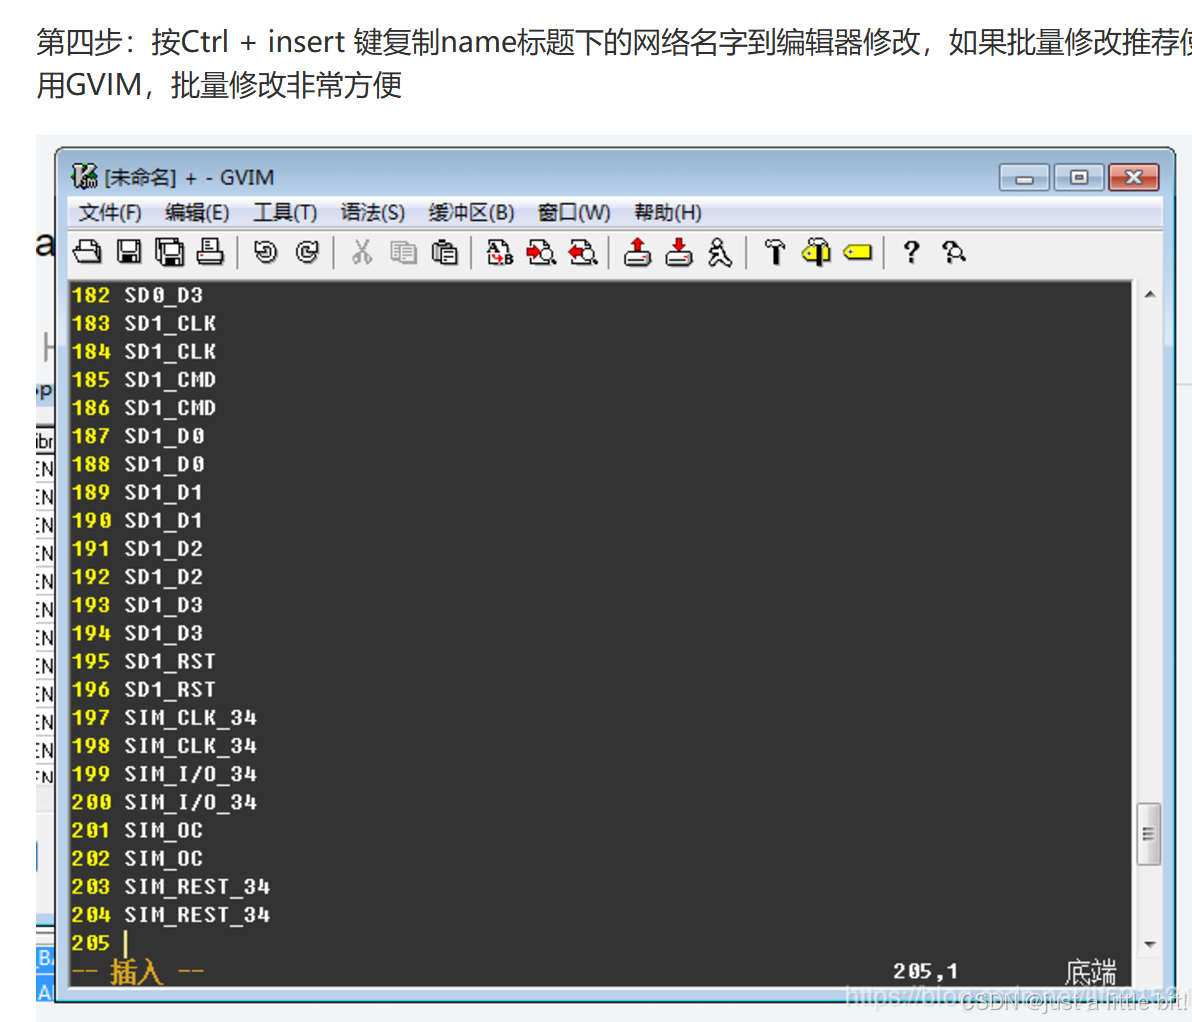Click the Help question mark icon

[x=911, y=252]
